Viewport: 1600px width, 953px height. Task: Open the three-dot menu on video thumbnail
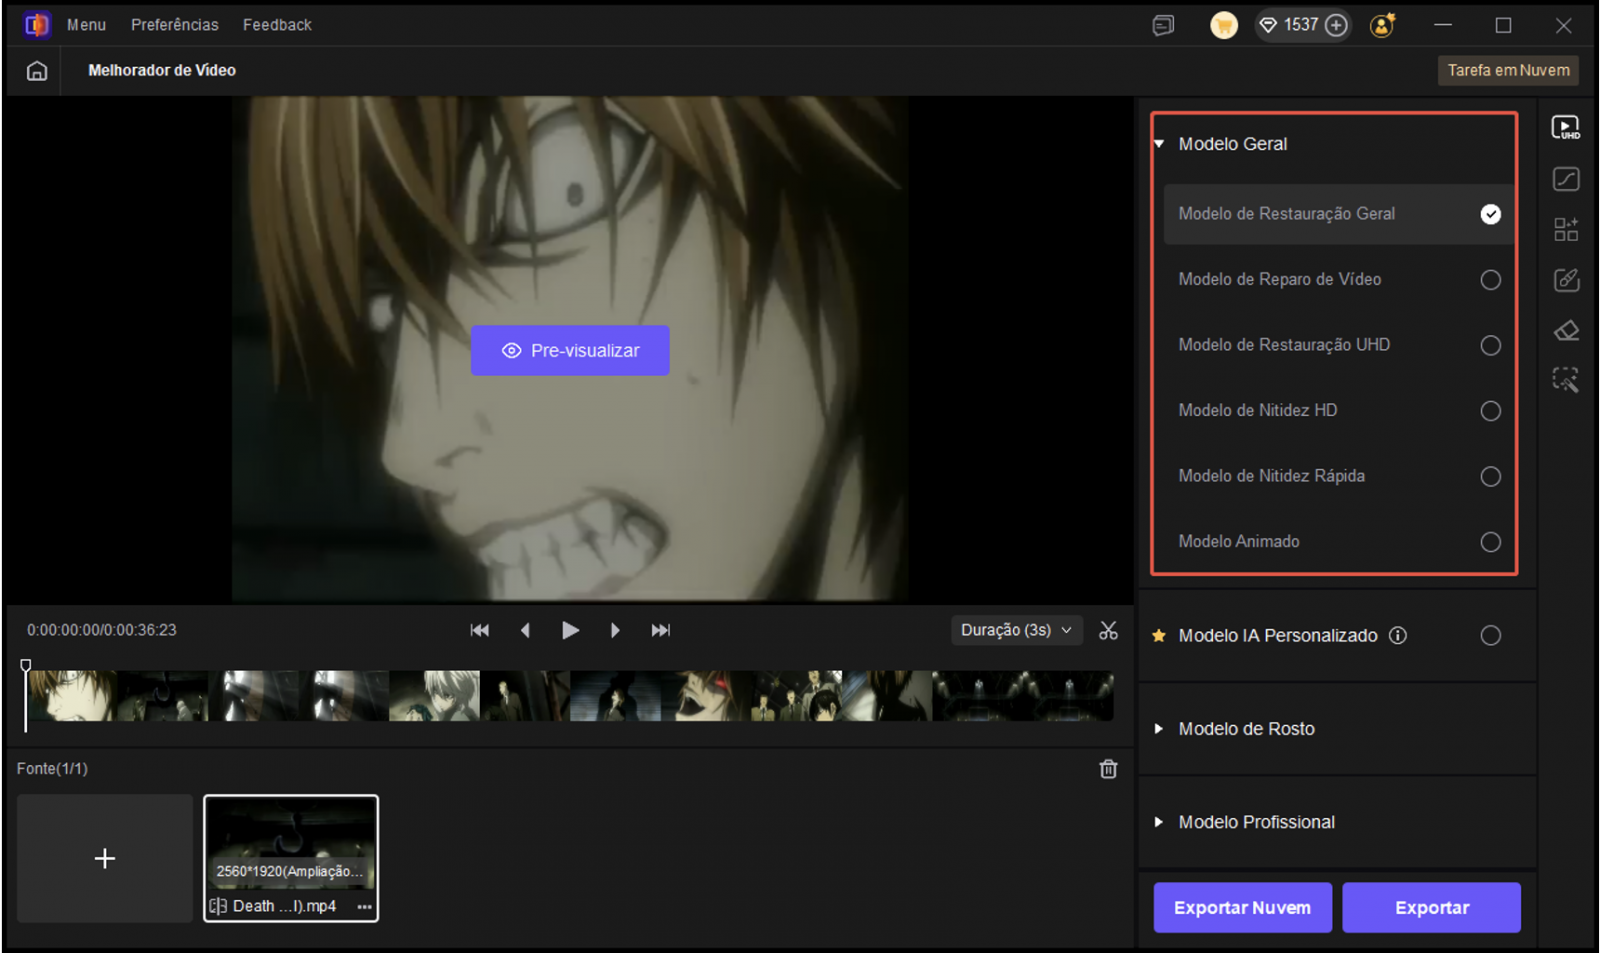(x=364, y=907)
